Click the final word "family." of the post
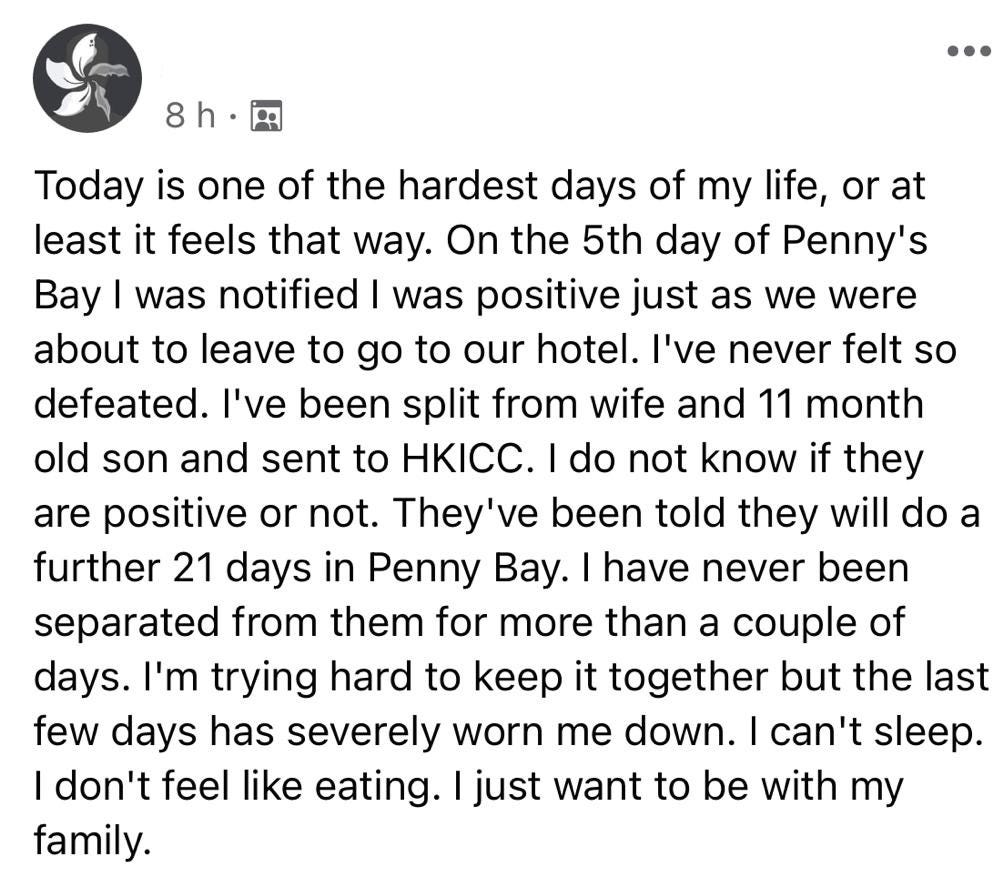This screenshot has height=870, width=1001. [x=93, y=839]
